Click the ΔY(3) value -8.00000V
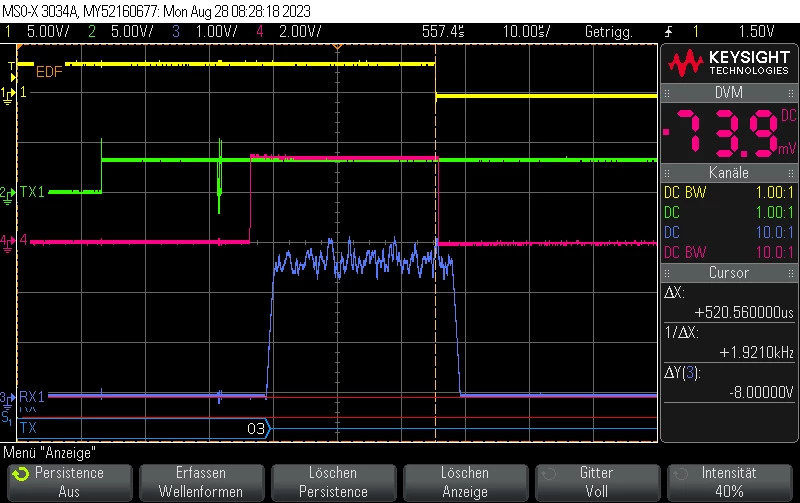This screenshot has height=503, width=800. tap(761, 392)
